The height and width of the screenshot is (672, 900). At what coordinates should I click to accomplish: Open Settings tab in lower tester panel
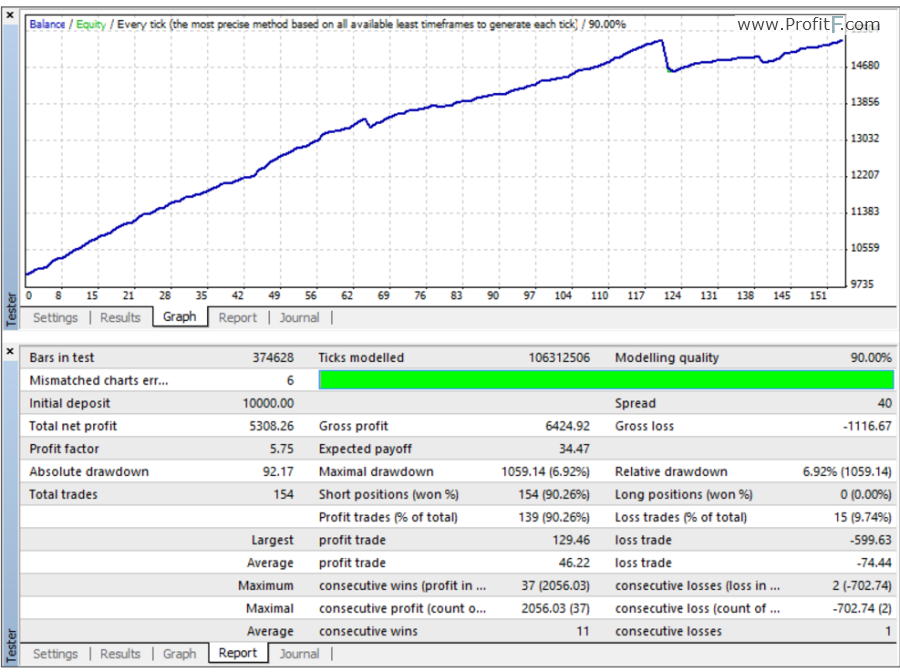pos(55,654)
